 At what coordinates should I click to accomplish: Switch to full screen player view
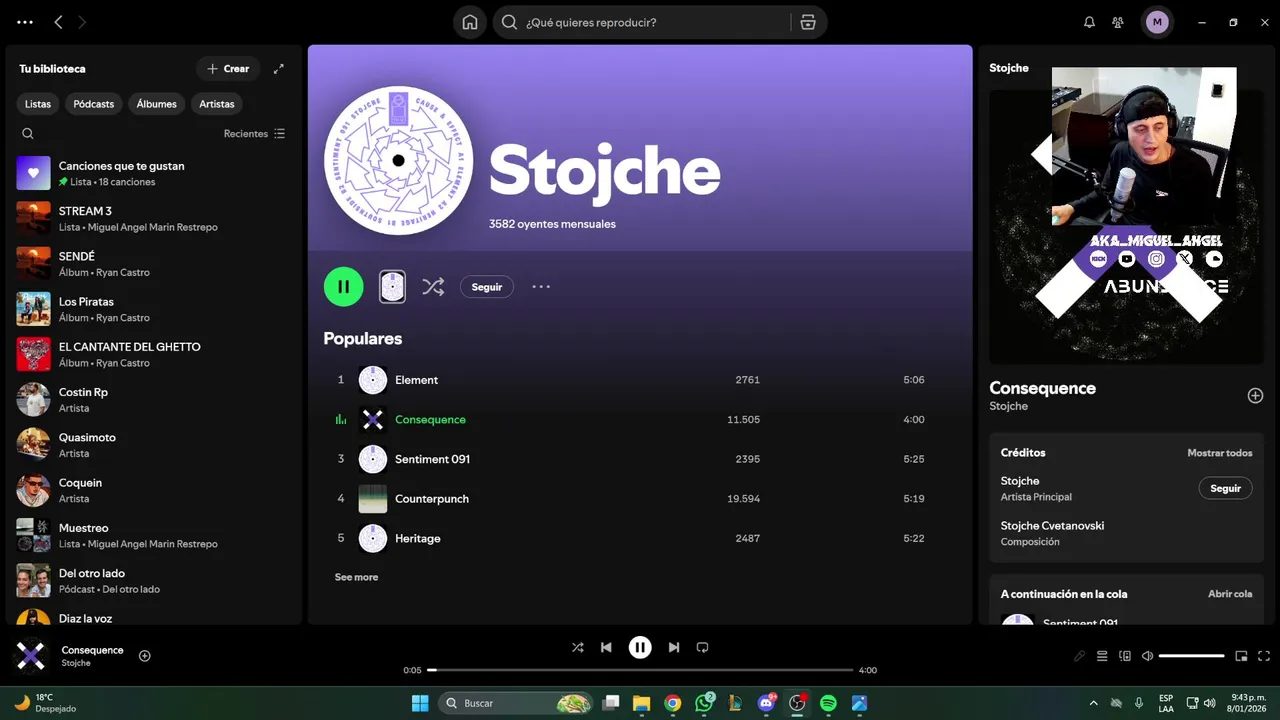(1264, 656)
